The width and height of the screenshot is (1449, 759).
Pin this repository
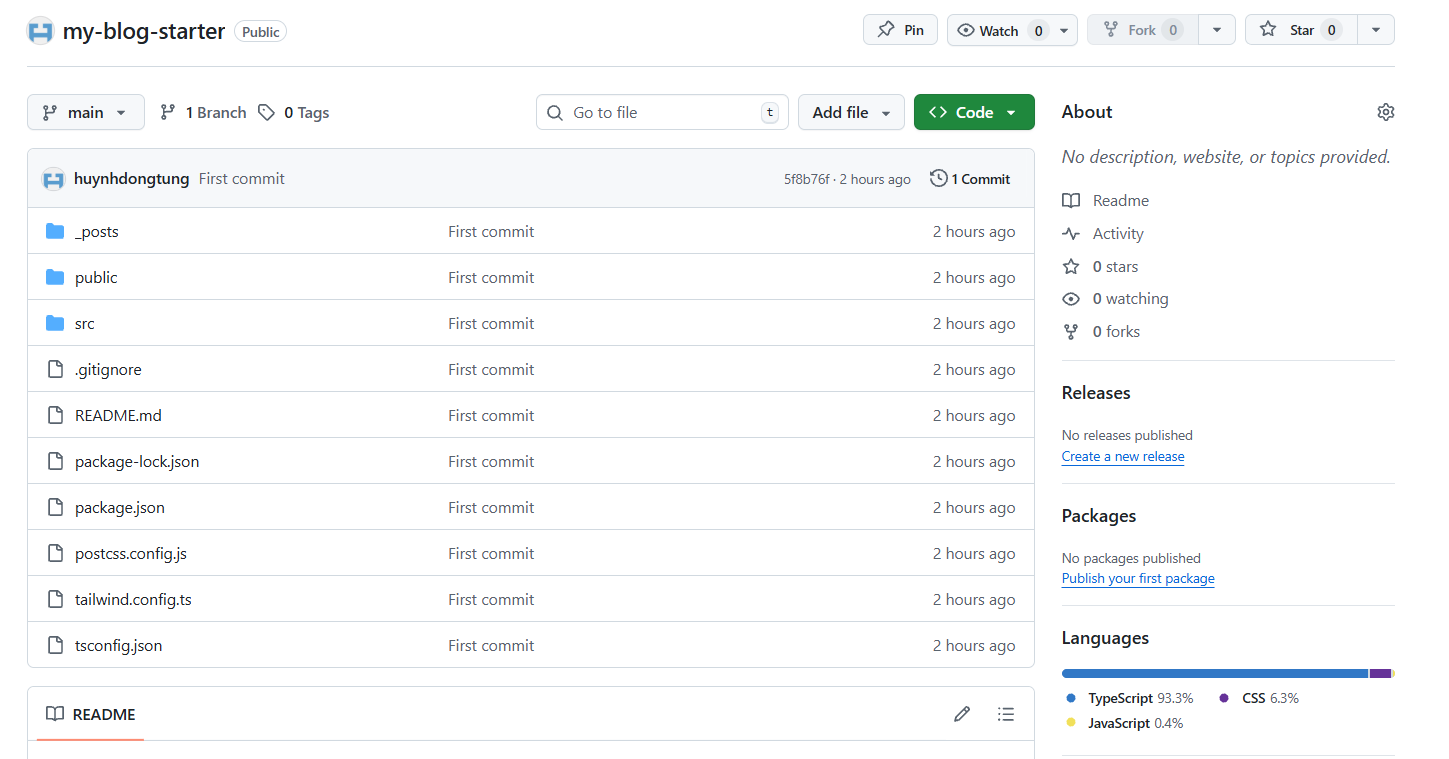[x=899, y=29]
